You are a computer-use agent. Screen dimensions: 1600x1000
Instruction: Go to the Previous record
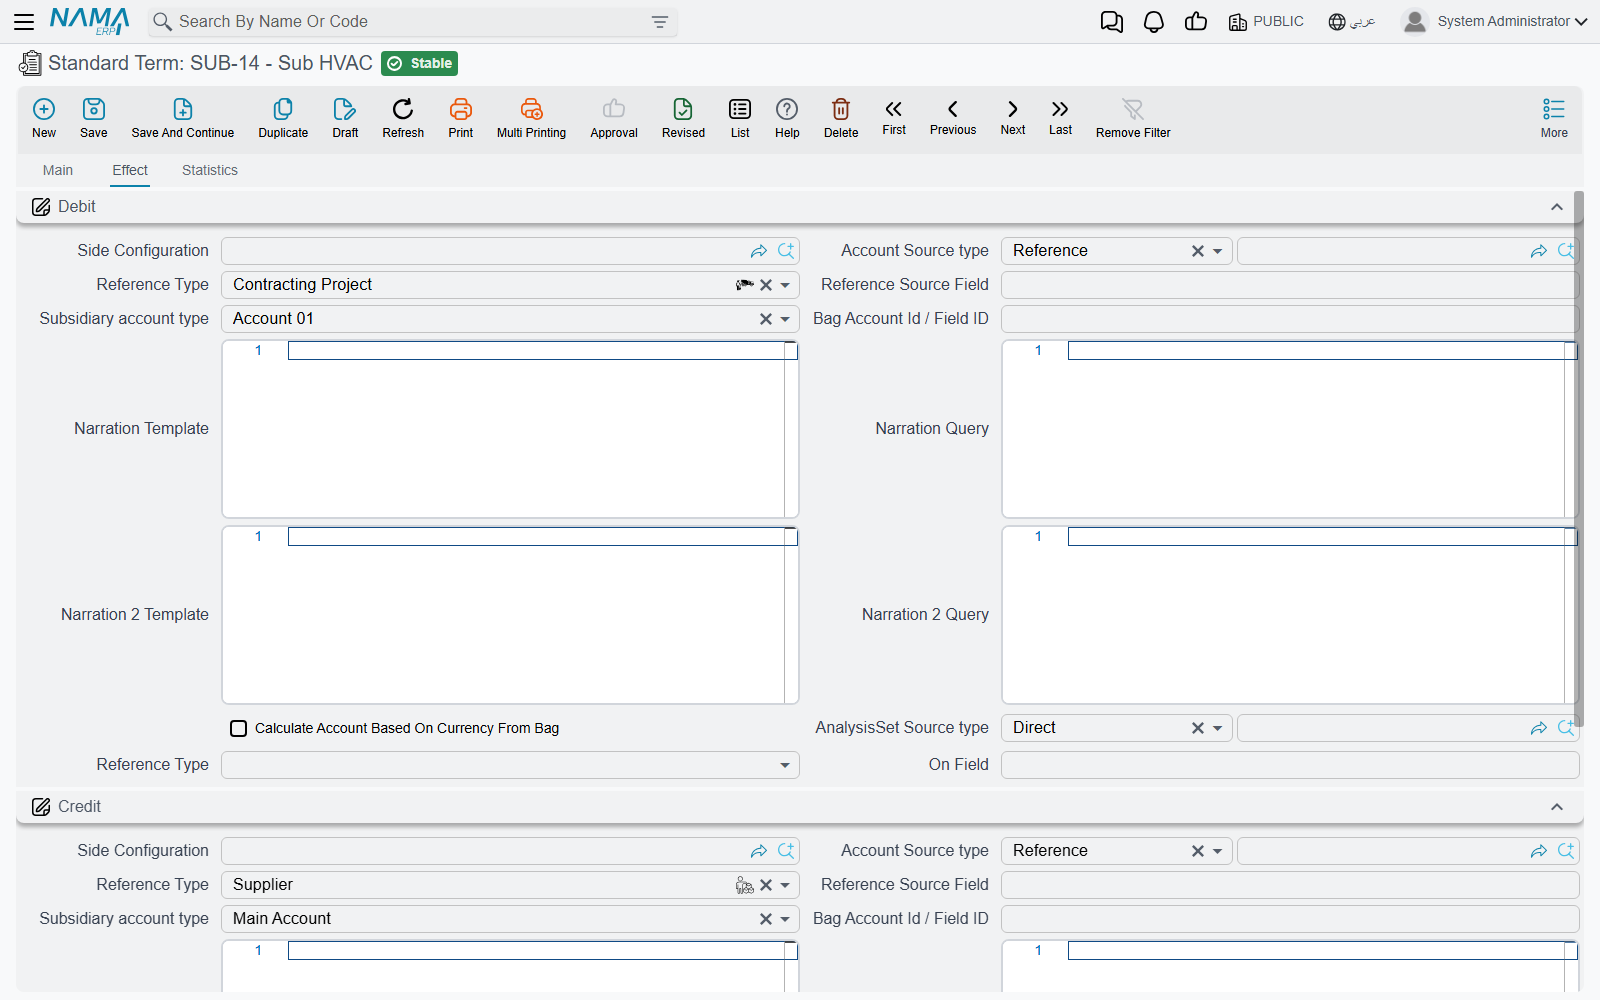tap(953, 117)
